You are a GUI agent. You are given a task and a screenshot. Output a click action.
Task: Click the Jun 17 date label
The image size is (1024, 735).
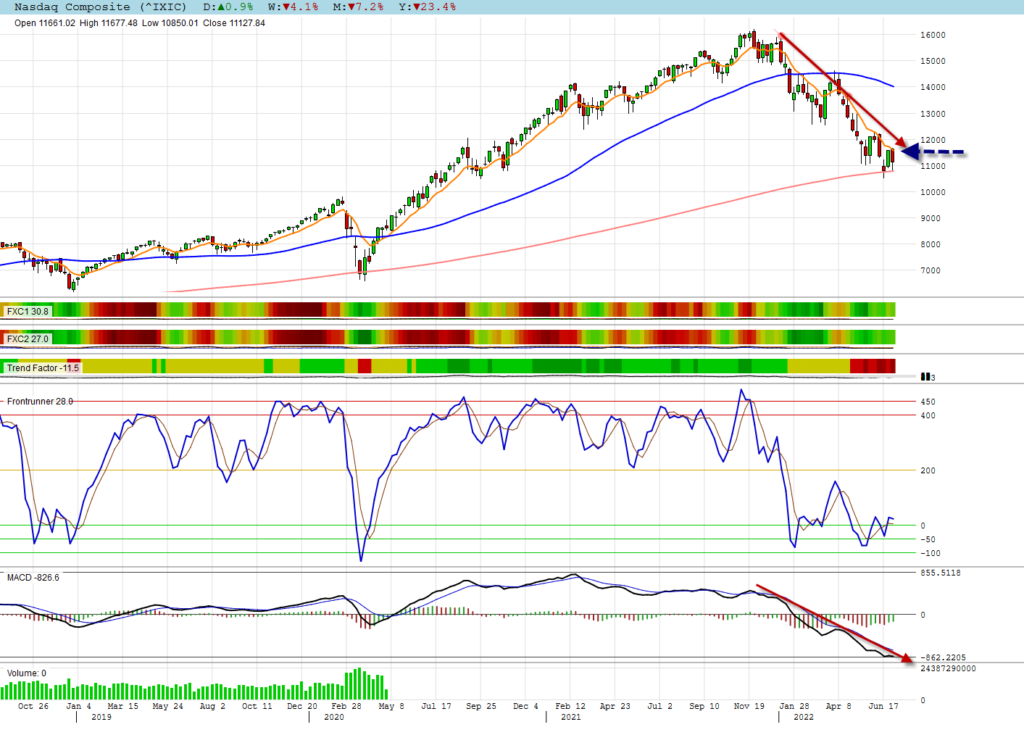pos(883,706)
